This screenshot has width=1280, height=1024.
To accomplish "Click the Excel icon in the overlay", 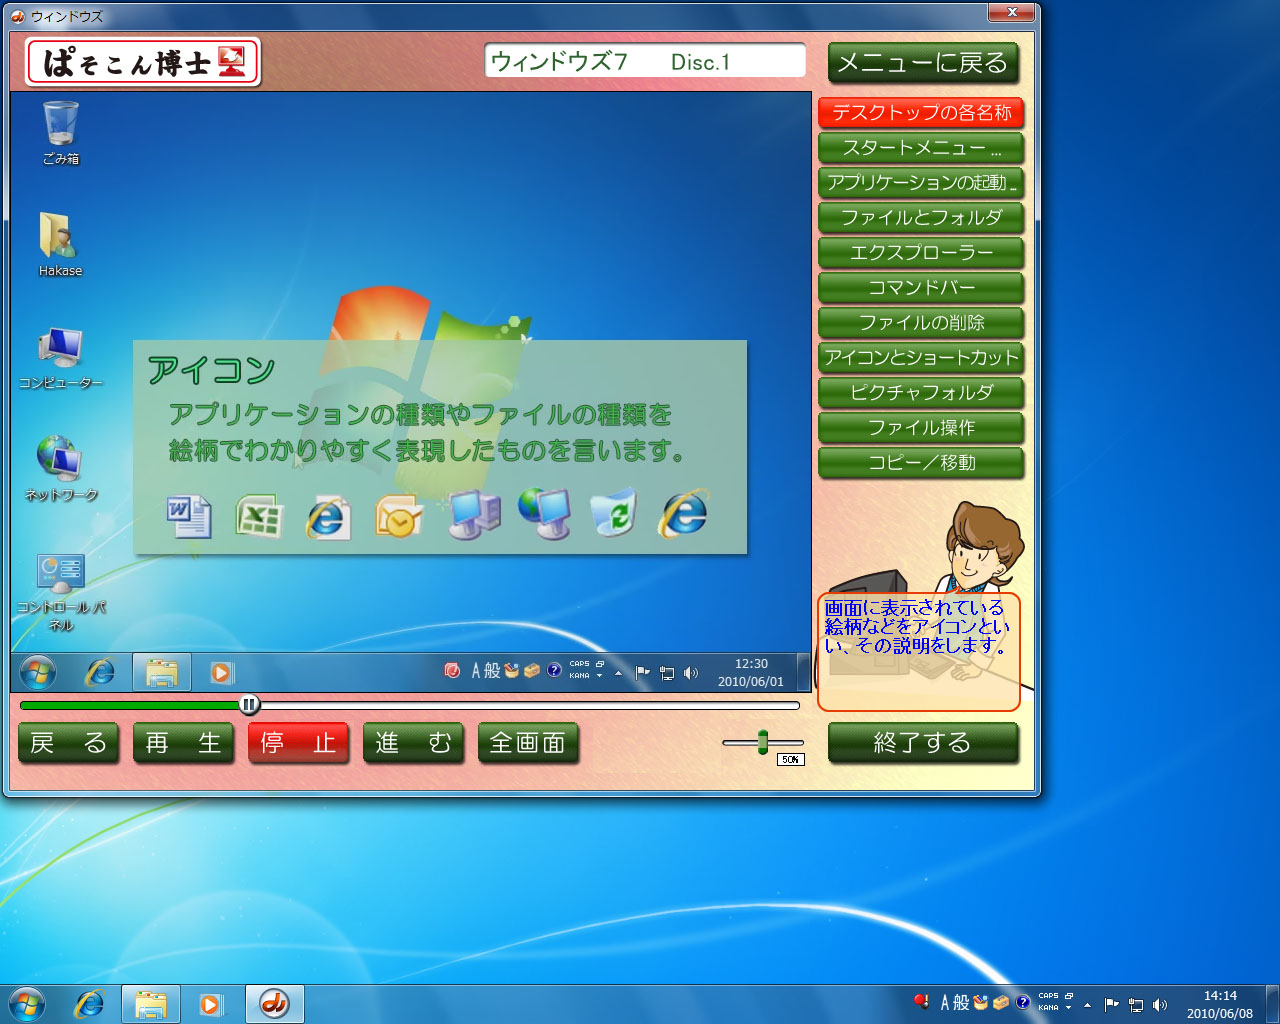I will [259, 517].
